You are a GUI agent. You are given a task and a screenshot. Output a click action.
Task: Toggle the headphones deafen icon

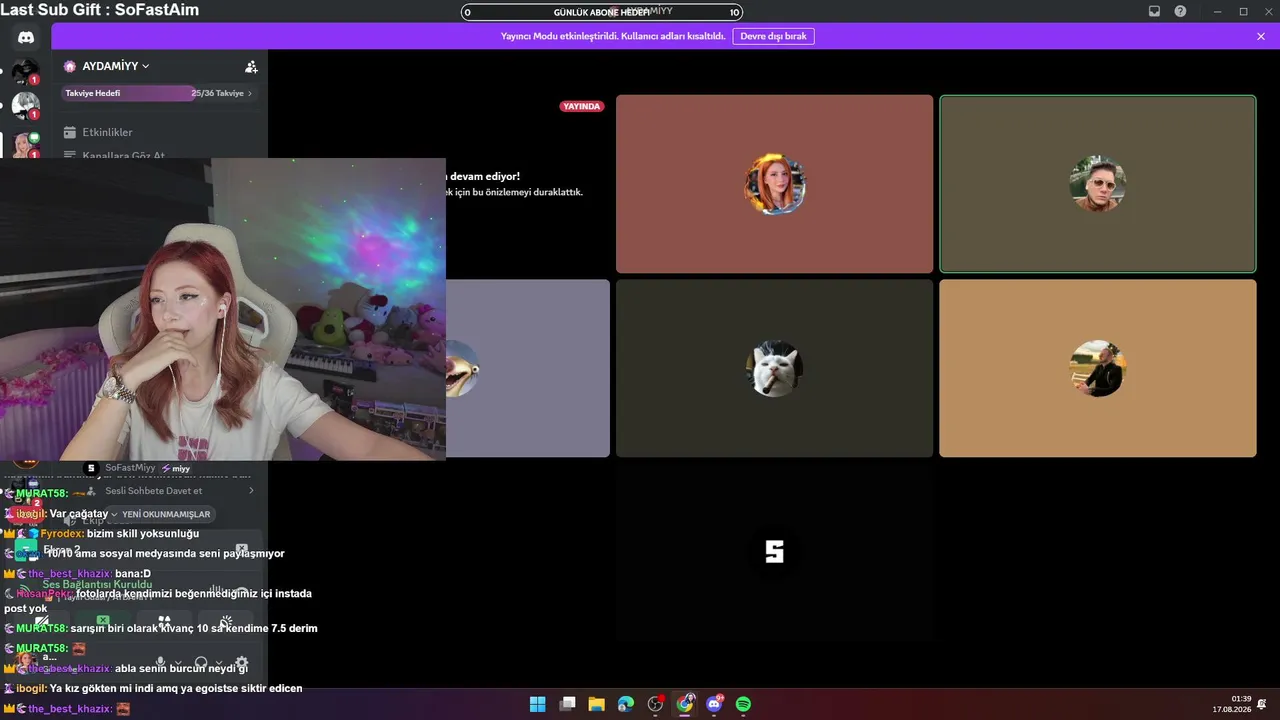[x=201, y=663]
